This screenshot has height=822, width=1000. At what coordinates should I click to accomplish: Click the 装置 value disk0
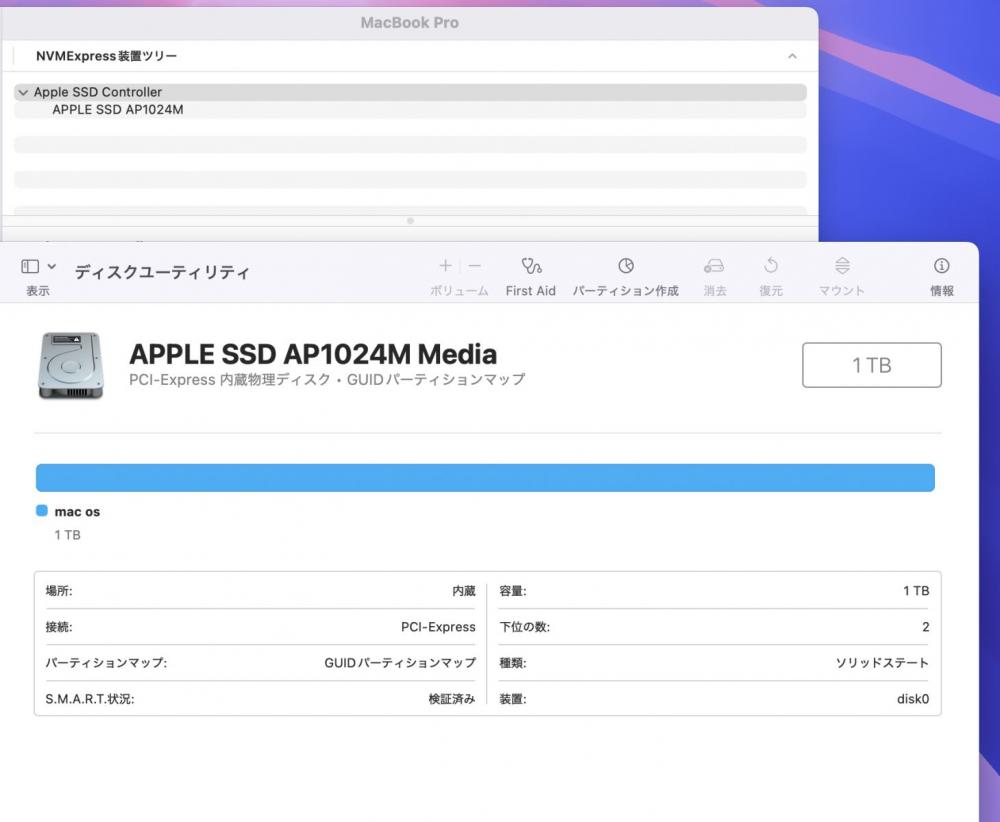(913, 699)
